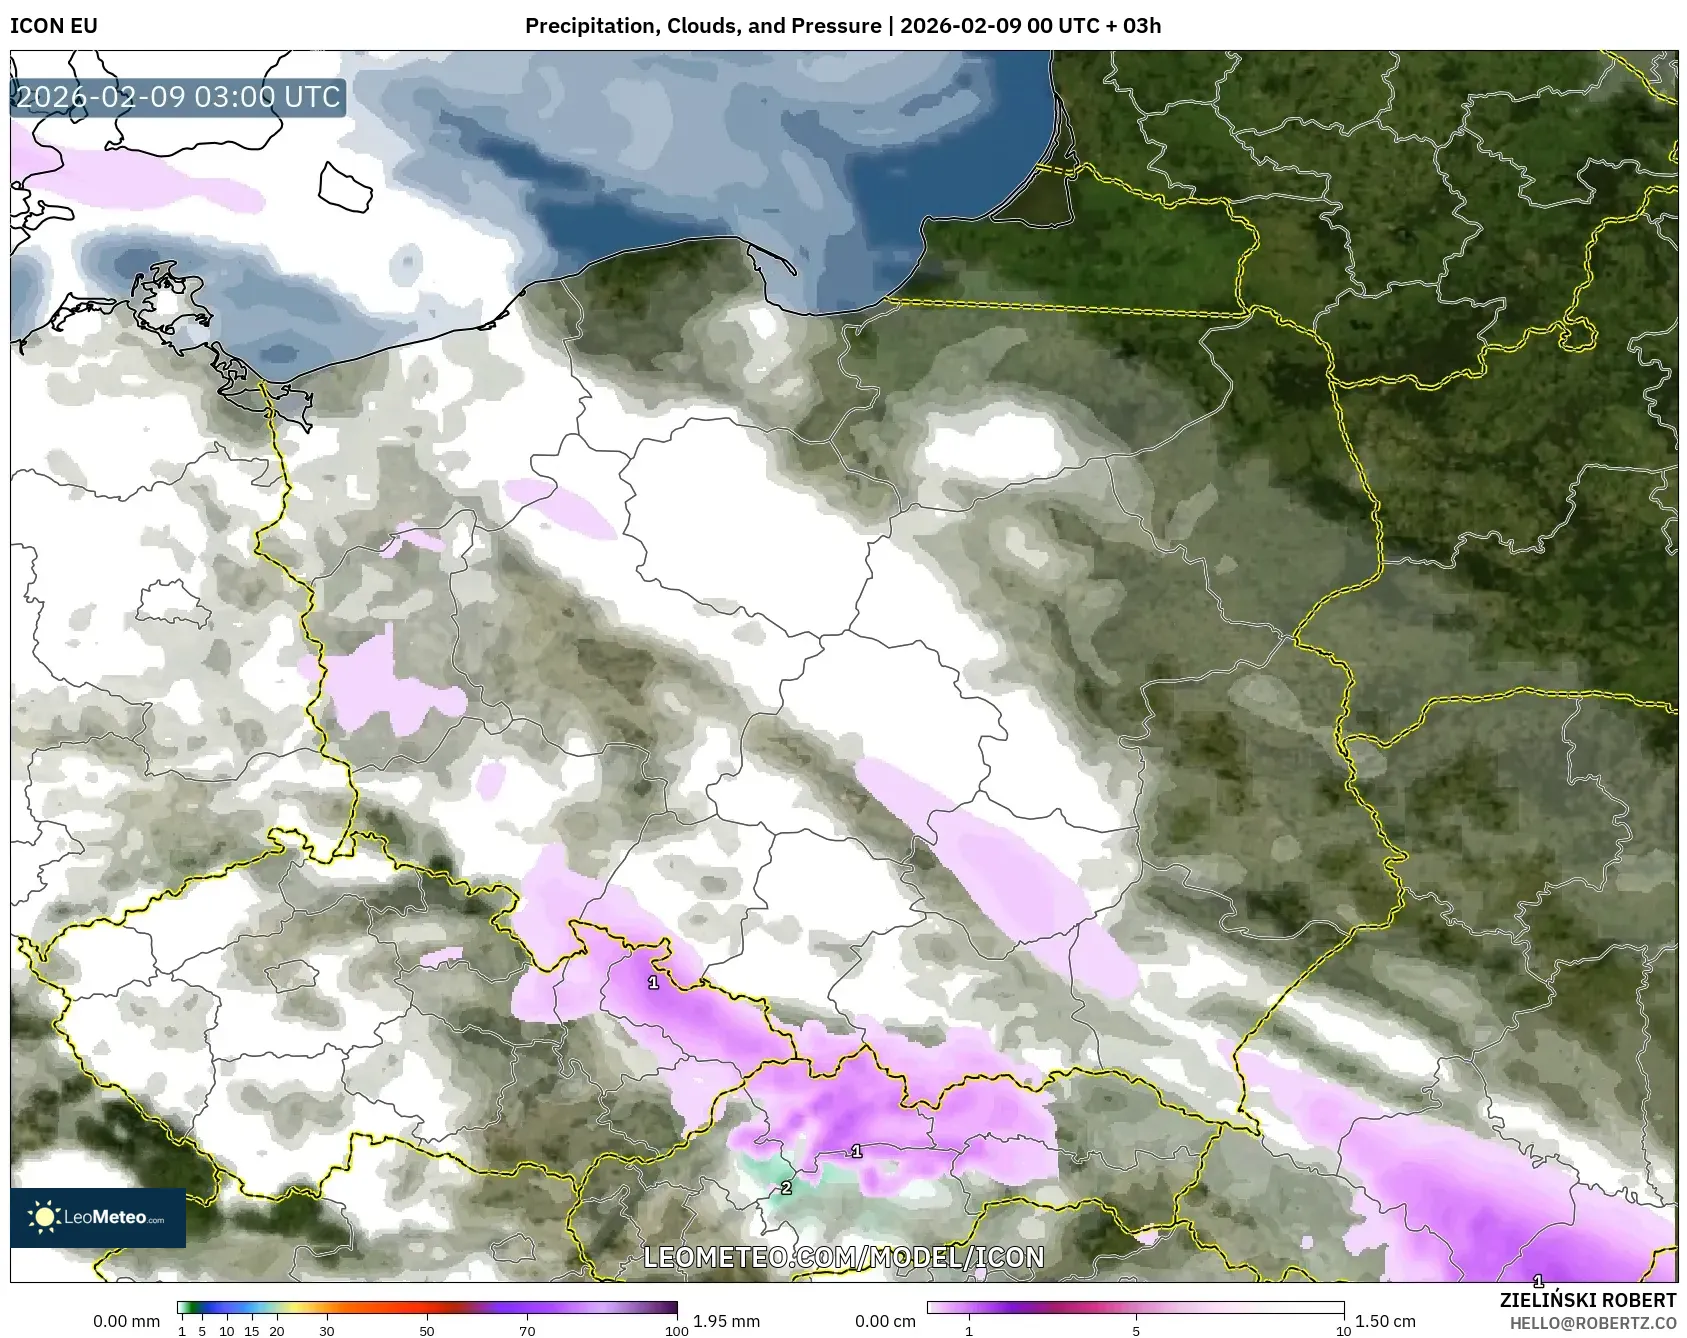Click contour label 1 at bottom-right edge
1687x1338 pixels.
click(x=1538, y=1280)
